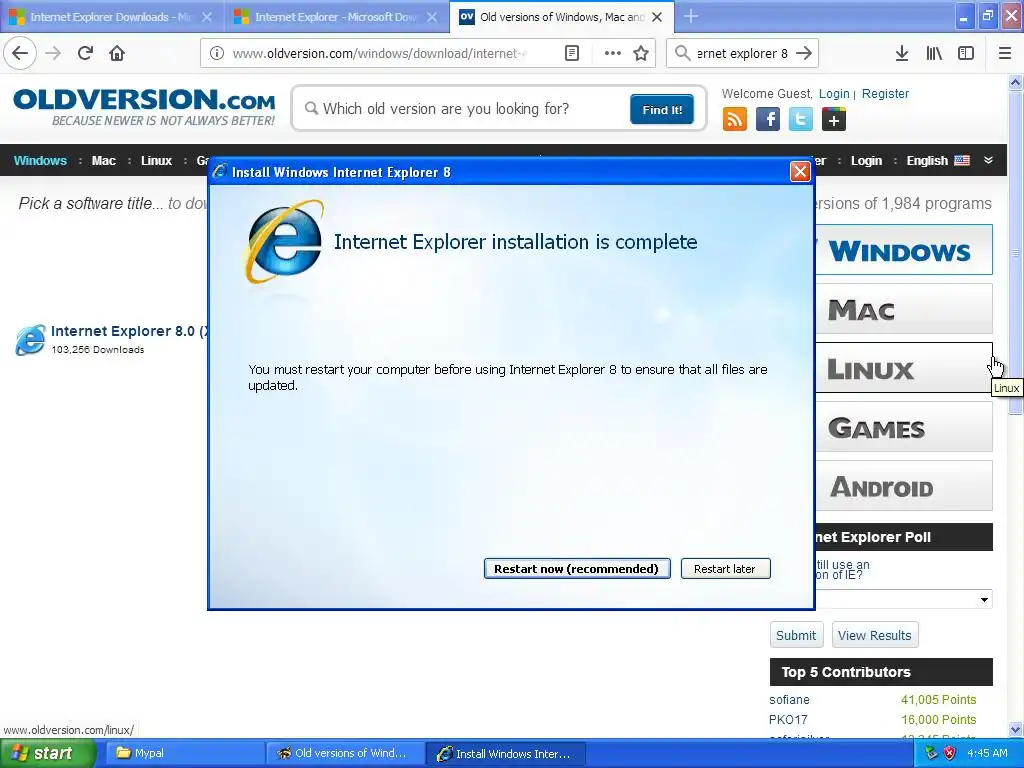
Task: Expand the navigation bar chevron
Action: 988,160
